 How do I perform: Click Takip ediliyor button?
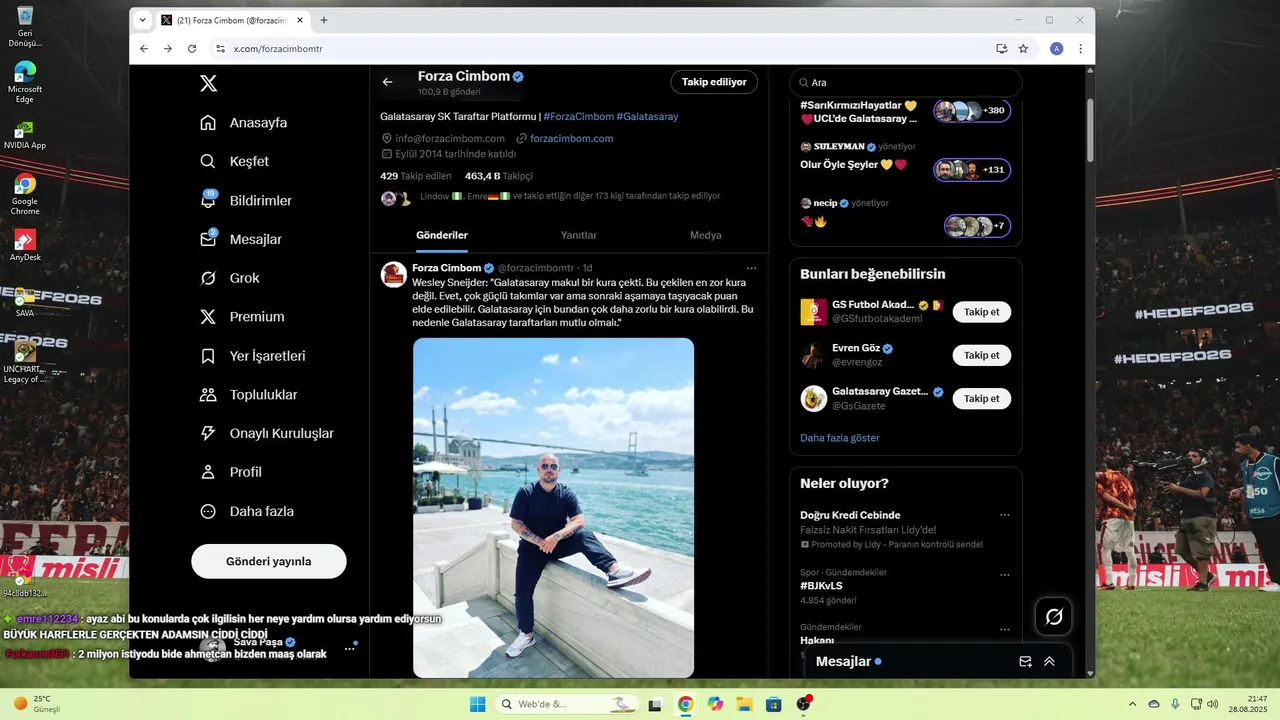714,82
